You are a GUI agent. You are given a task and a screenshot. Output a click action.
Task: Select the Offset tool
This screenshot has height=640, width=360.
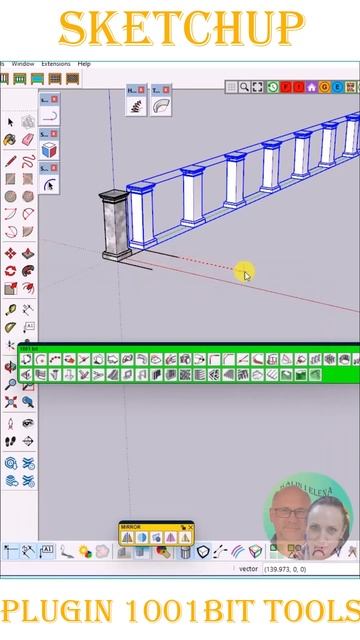pos(28,289)
